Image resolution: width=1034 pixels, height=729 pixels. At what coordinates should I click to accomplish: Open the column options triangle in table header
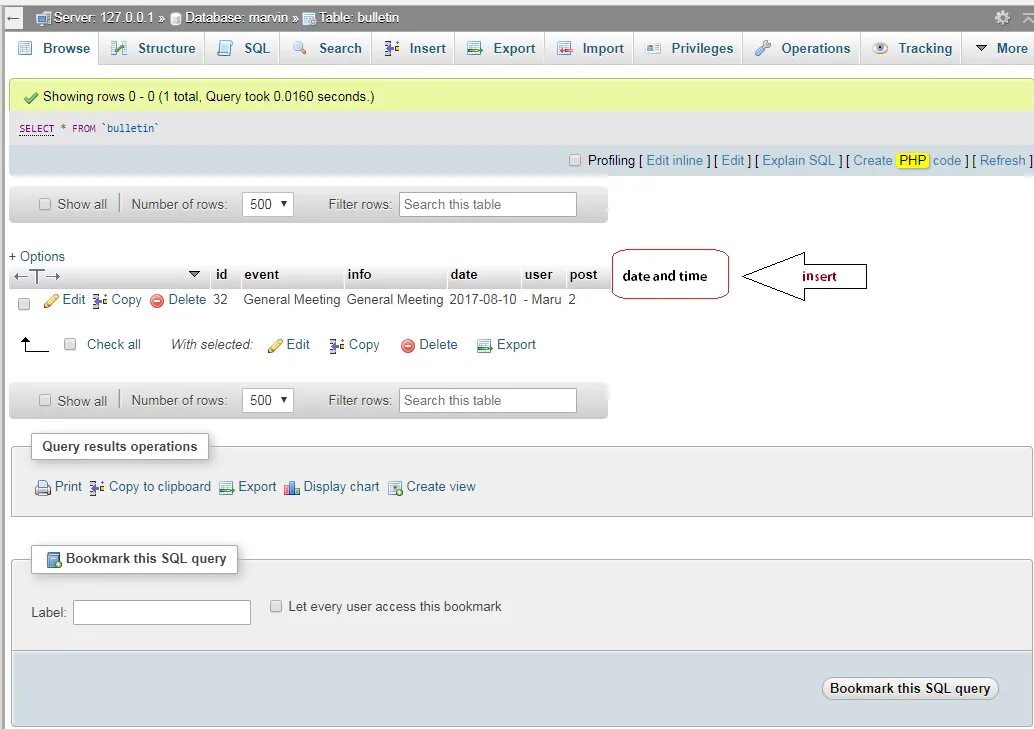click(x=194, y=274)
